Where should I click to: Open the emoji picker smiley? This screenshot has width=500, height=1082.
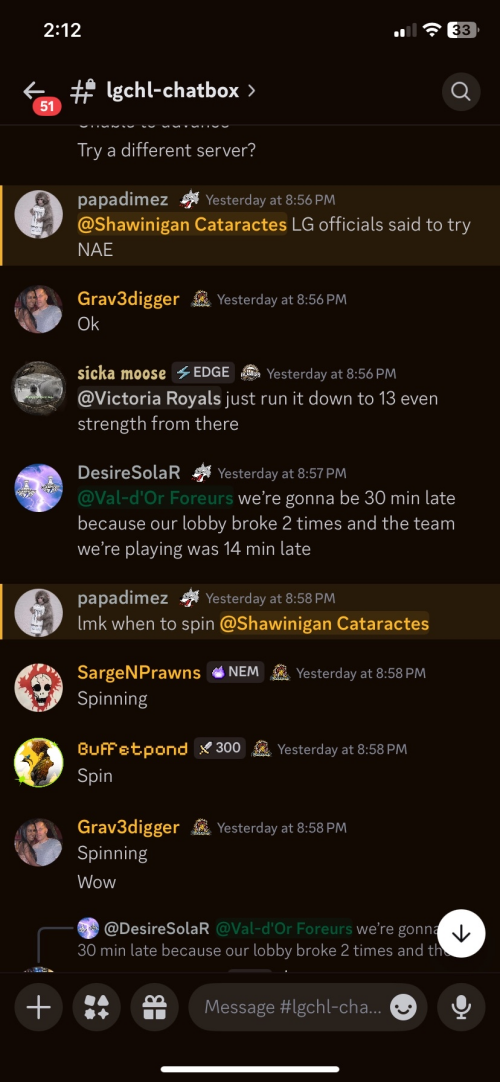(403, 1007)
